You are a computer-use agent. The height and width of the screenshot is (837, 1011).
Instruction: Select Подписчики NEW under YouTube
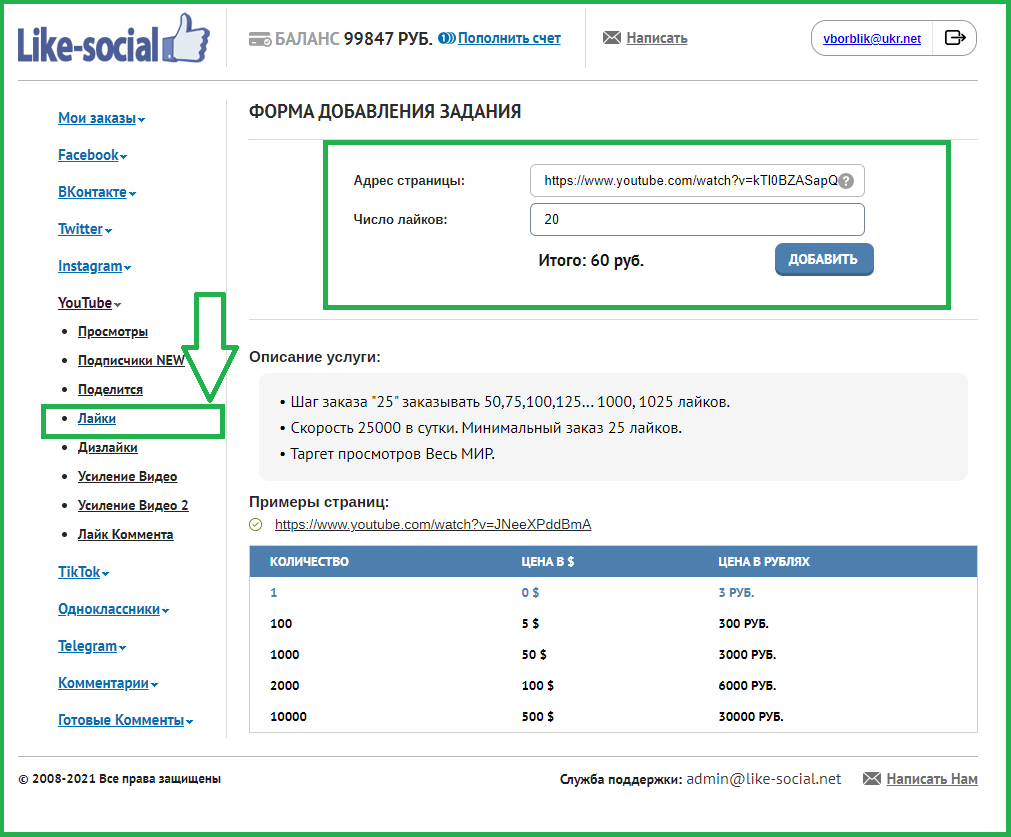pos(132,360)
